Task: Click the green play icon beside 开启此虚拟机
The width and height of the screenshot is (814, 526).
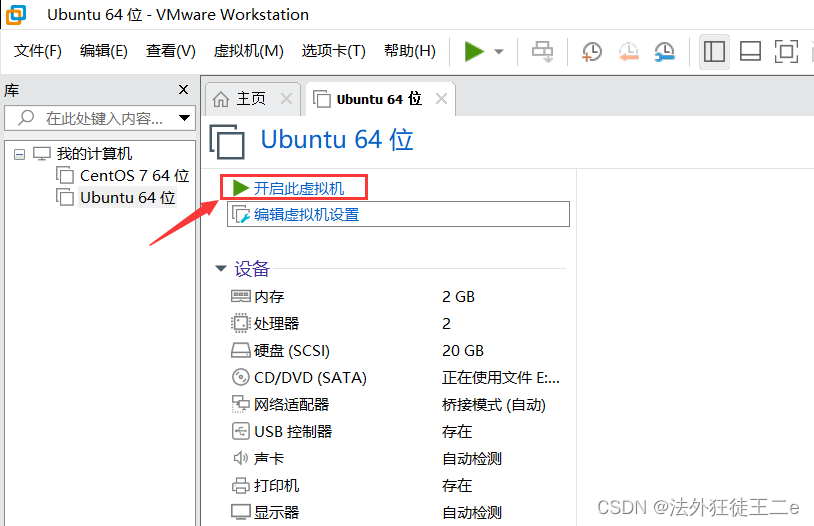Action: [x=240, y=188]
